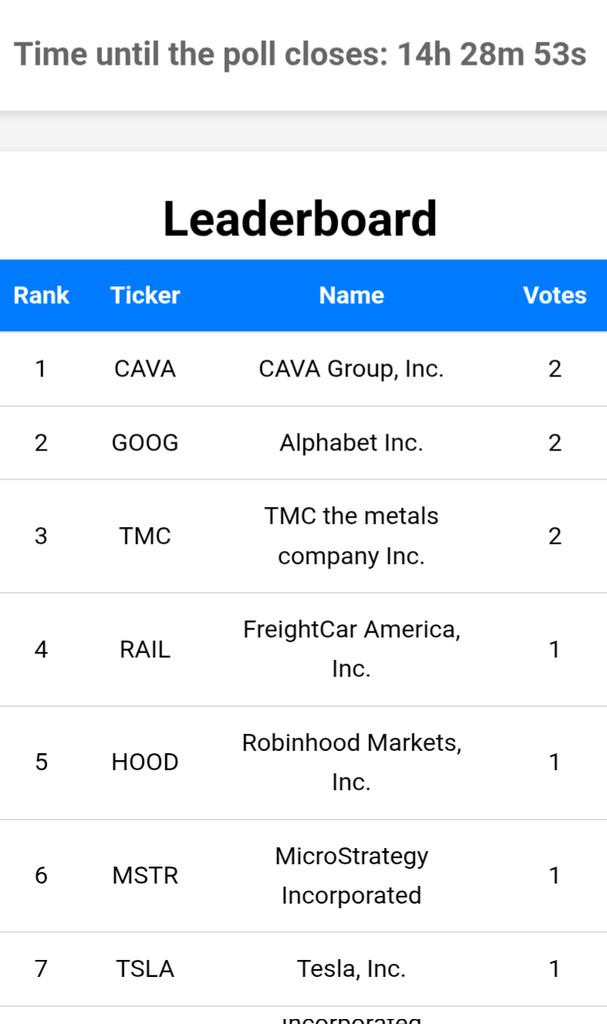Click the CAVA Group, Inc. name
Screen dimensions: 607x1024
pos(352,369)
